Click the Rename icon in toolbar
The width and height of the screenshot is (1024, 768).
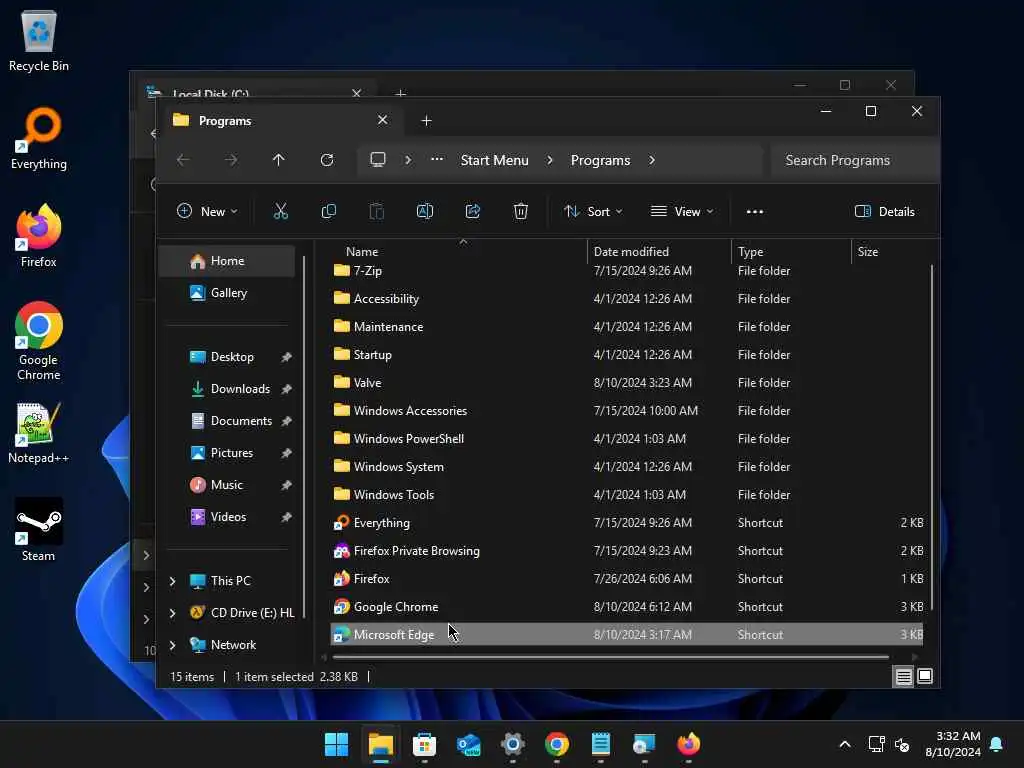424,212
